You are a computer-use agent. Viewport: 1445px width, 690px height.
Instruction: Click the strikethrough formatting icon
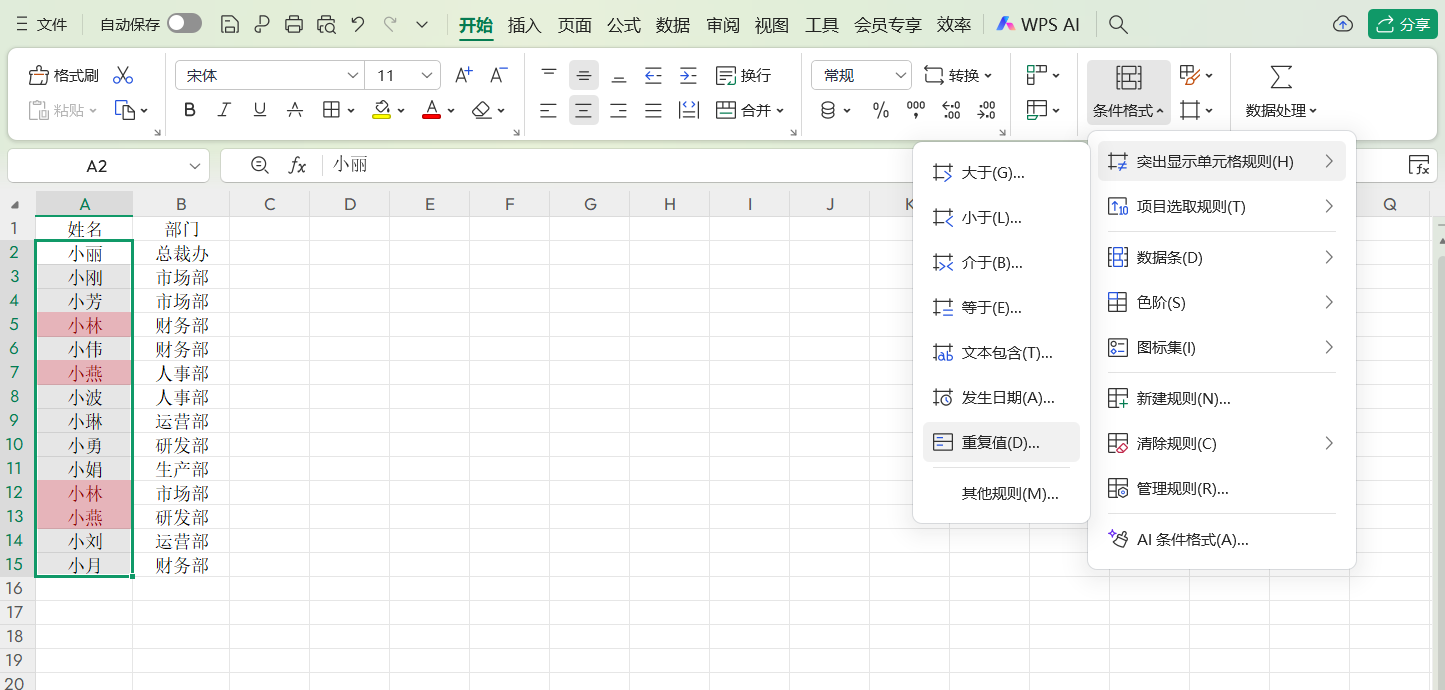pyautogui.click(x=294, y=110)
